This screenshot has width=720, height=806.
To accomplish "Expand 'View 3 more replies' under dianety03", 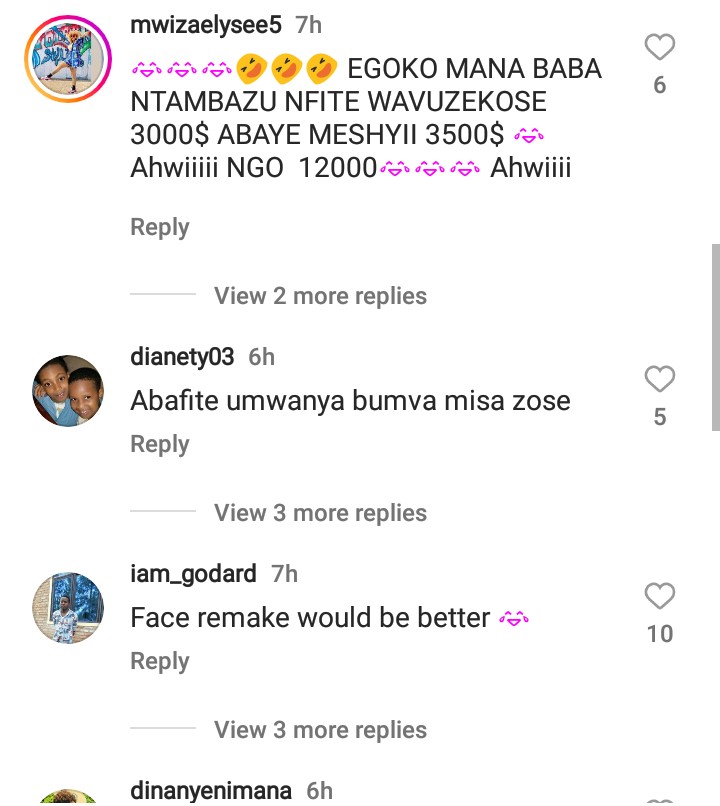I will pos(320,513).
